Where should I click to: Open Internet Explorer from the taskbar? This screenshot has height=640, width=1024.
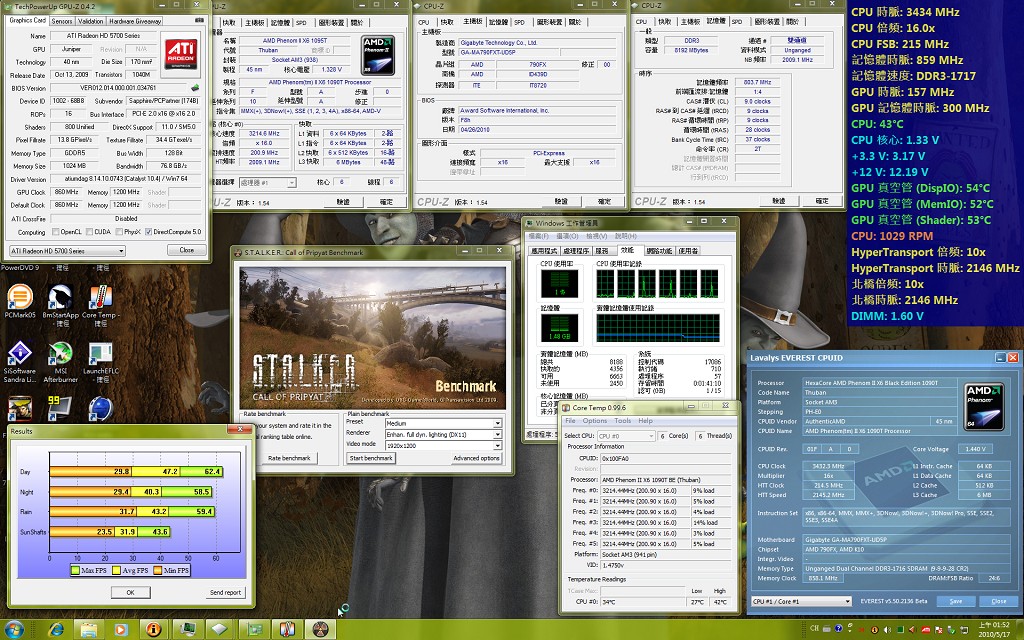click(x=56, y=630)
